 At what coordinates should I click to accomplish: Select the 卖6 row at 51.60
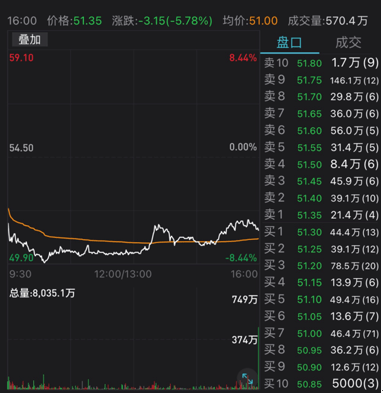click(321, 131)
